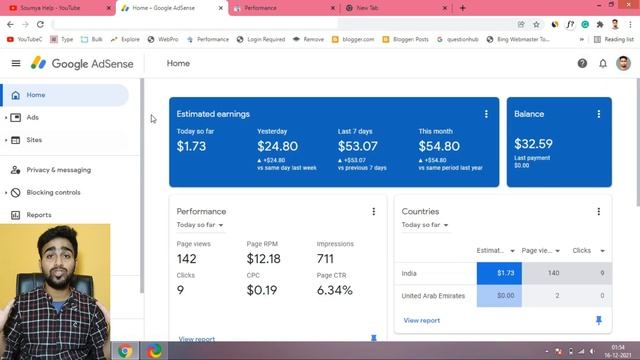Click the India row earnings $1.73

point(499,273)
